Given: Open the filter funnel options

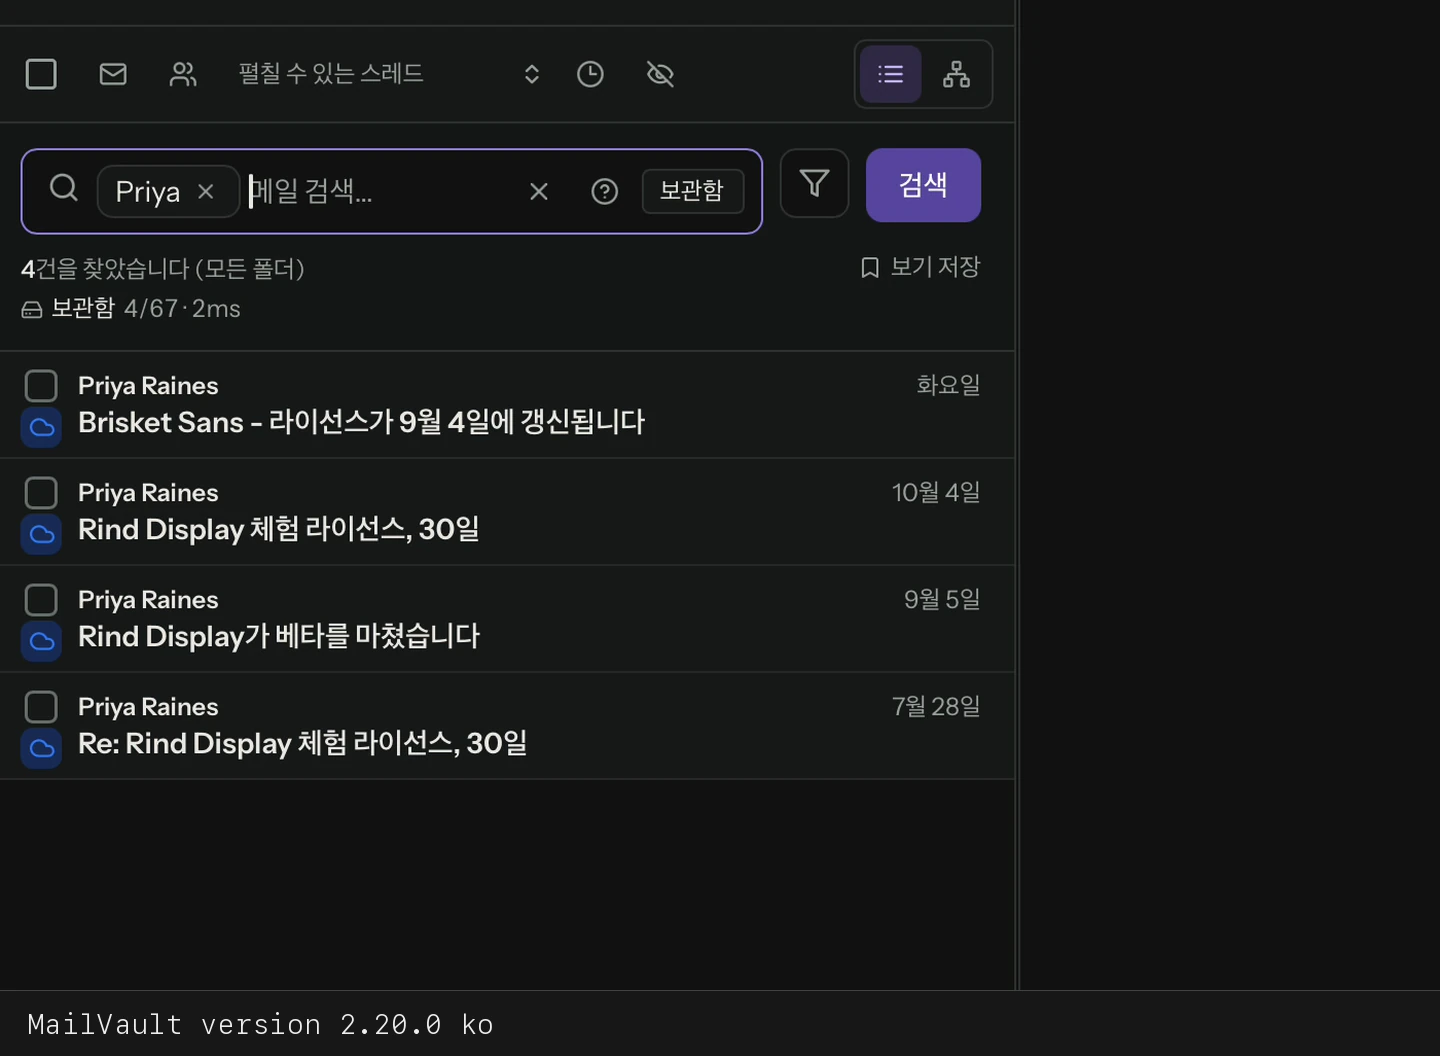Looking at the screenshot, I should click(815, 183).
